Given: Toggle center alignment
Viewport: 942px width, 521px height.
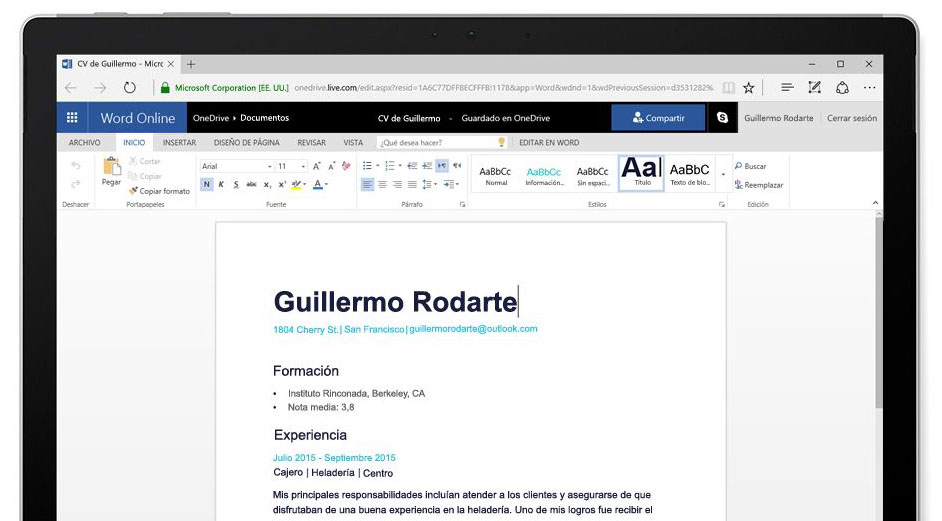Looking at the screenshot, I should pyautogui.click(x=382, y=184).
